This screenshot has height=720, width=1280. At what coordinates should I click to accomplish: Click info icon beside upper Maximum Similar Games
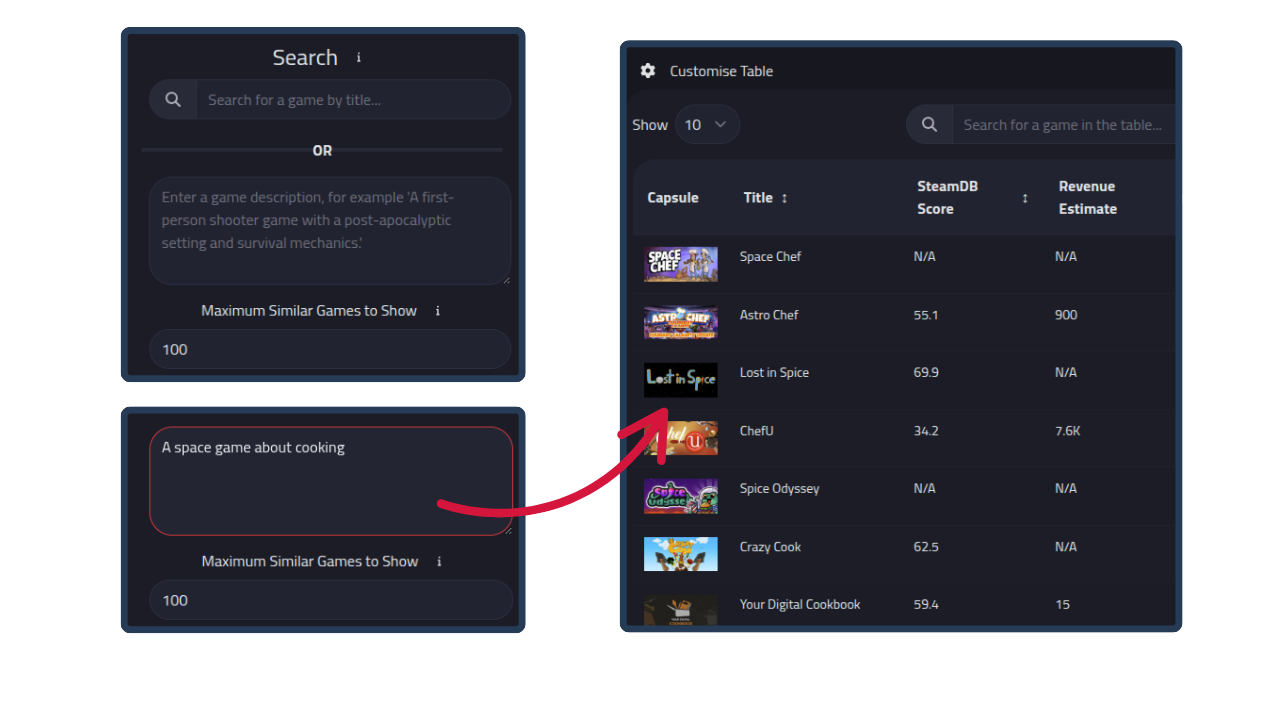pyautogui.click(x=438, y=311)
